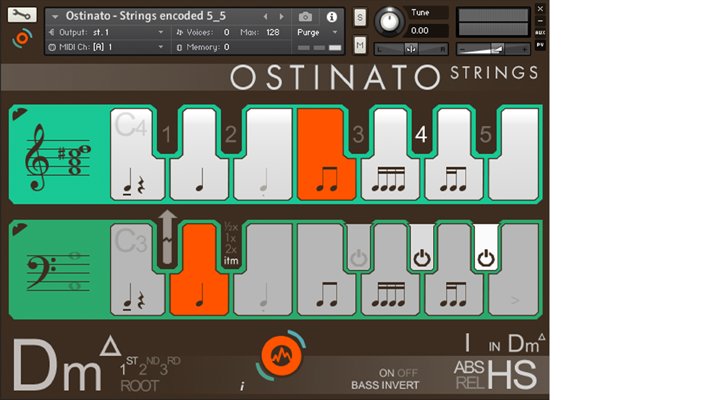This screenshot has height=400, width=710.
Task: Select the eighth notes key in treble row
Action: point(325,178)
